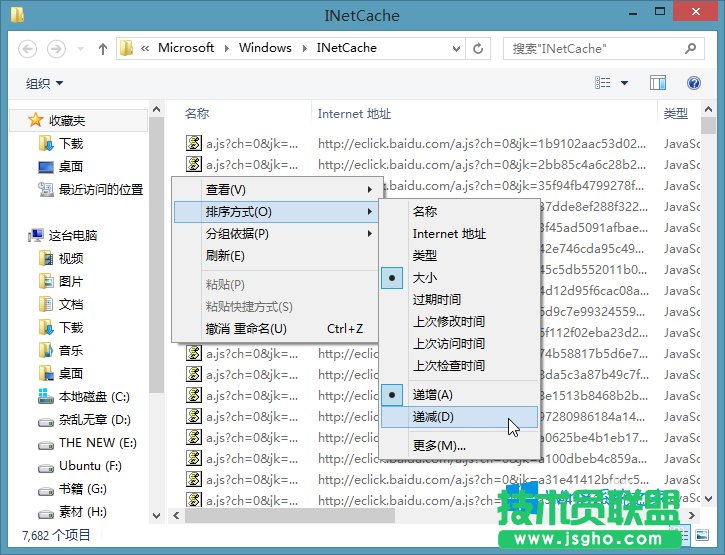Image resolution: width=725 pixels, height=555 pixels.
Task: Click the Up one level arrow
Action: click(103, 48)
